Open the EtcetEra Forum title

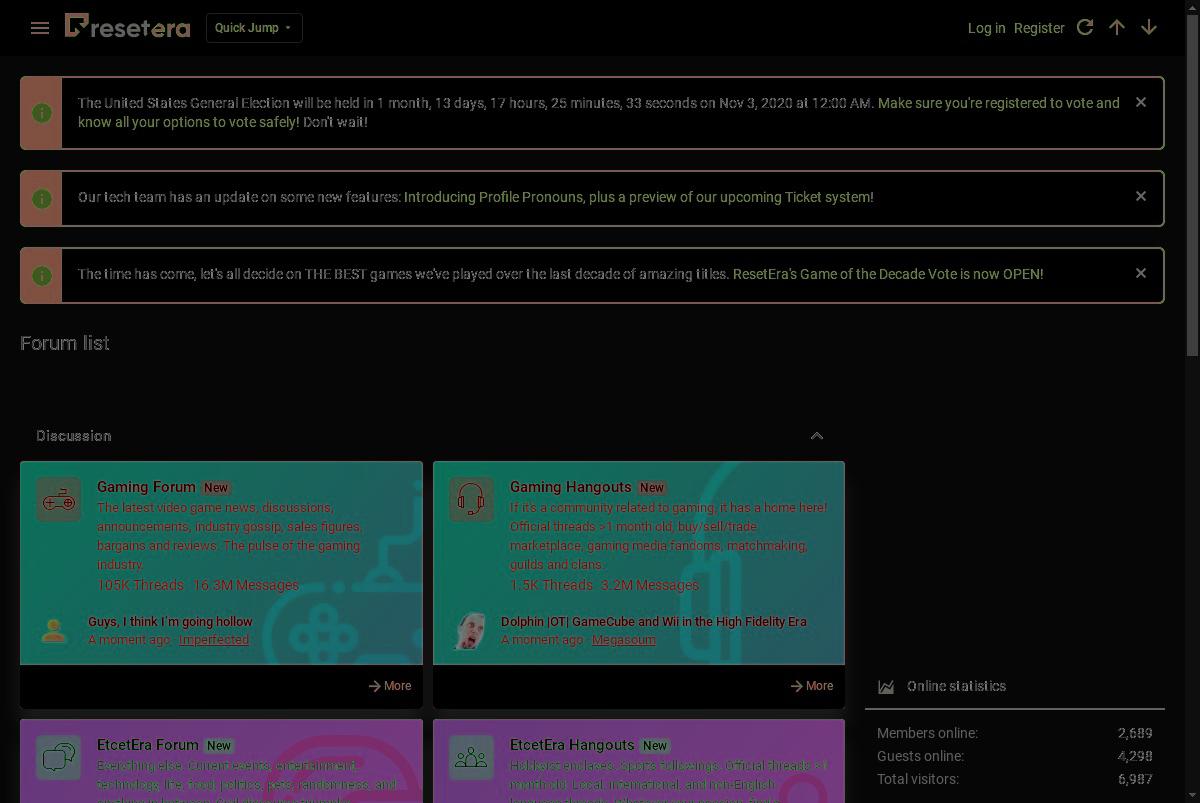148,745
